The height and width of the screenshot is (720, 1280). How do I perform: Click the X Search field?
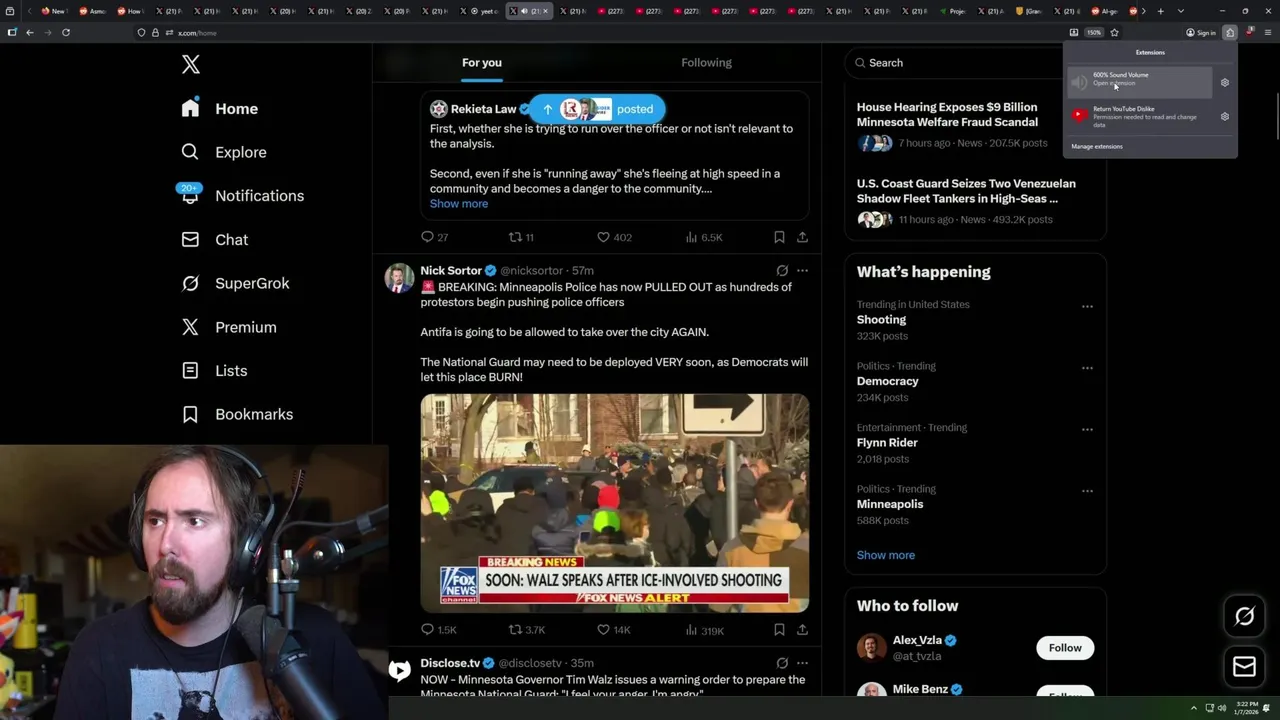point(975,62)
